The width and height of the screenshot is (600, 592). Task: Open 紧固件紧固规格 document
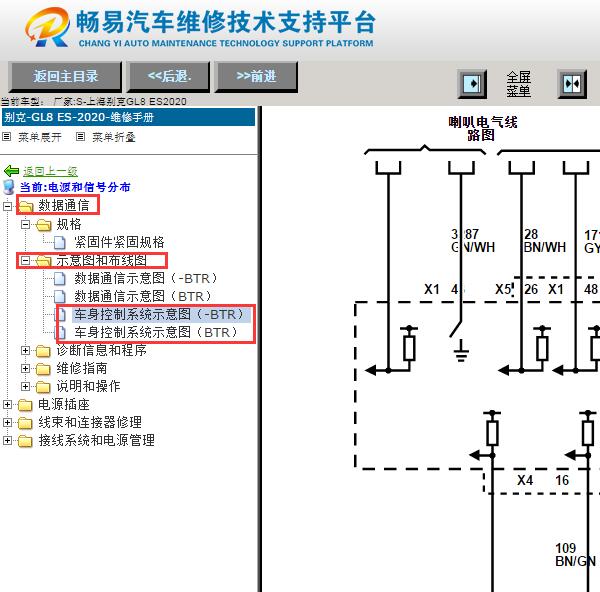tap(119, 242)
